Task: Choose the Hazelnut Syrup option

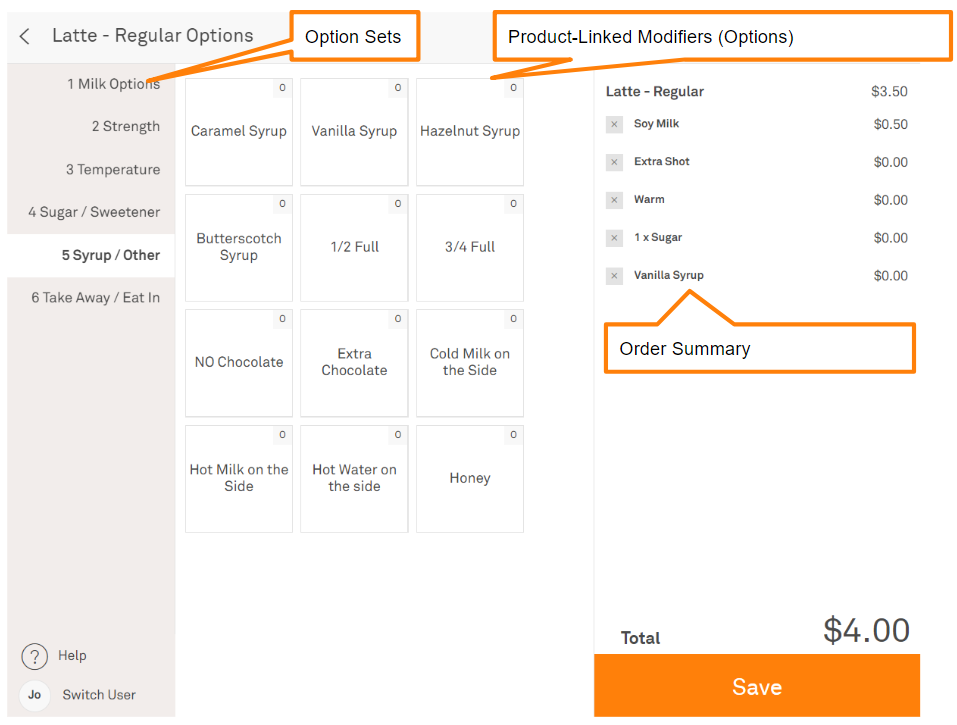Action: coord(470,132)
